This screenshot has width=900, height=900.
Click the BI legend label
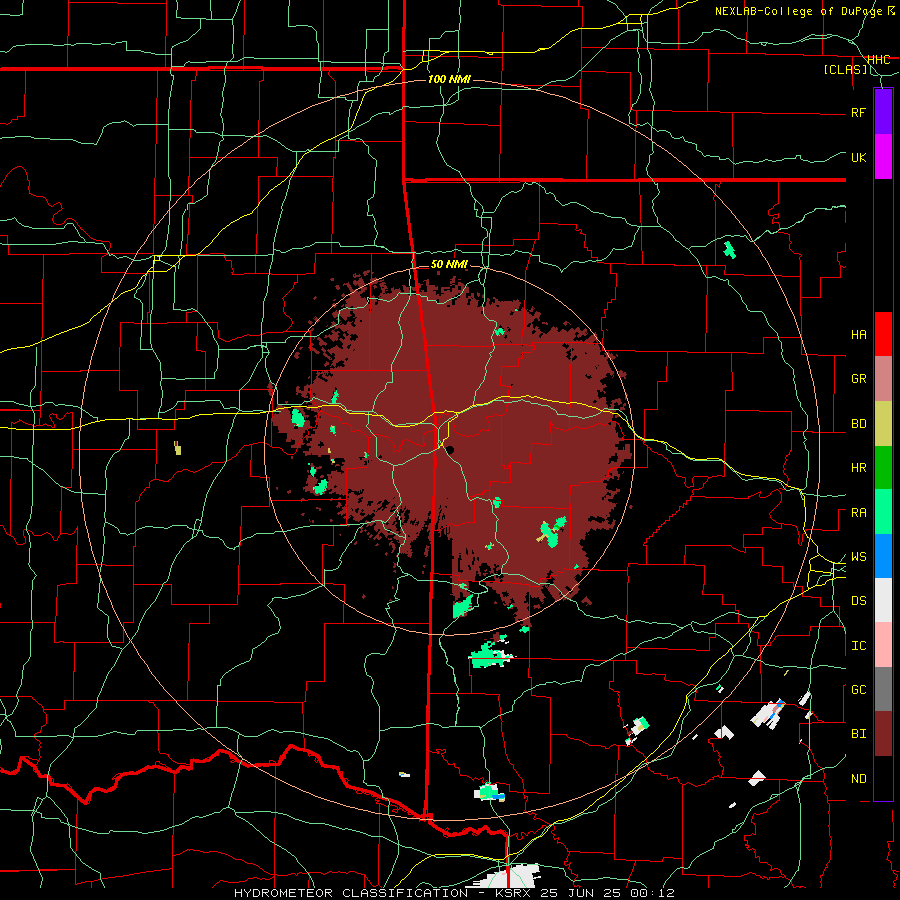point(858,734)
